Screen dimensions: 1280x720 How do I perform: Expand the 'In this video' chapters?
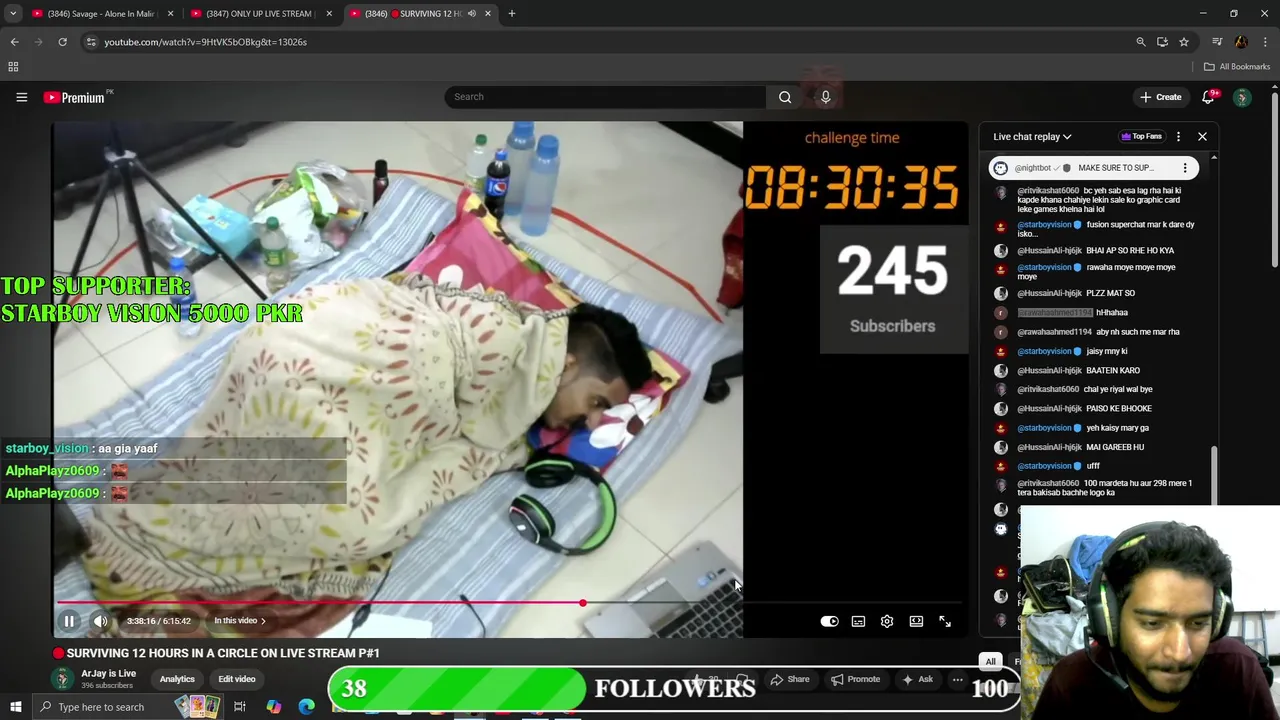pos(240,621)
